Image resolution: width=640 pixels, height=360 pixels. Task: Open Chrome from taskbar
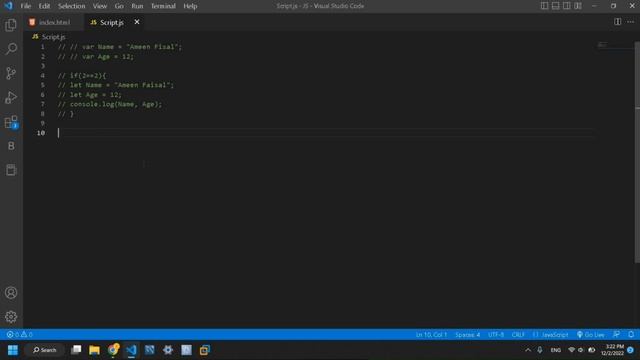pos(113,350)
